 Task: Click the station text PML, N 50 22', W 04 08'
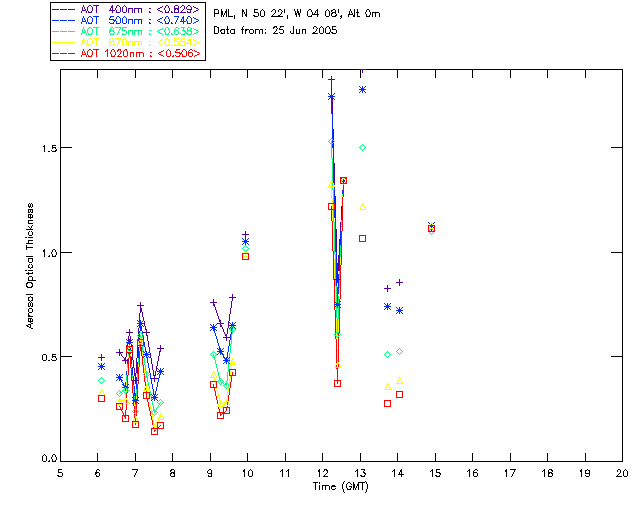[x=278, y=14]
